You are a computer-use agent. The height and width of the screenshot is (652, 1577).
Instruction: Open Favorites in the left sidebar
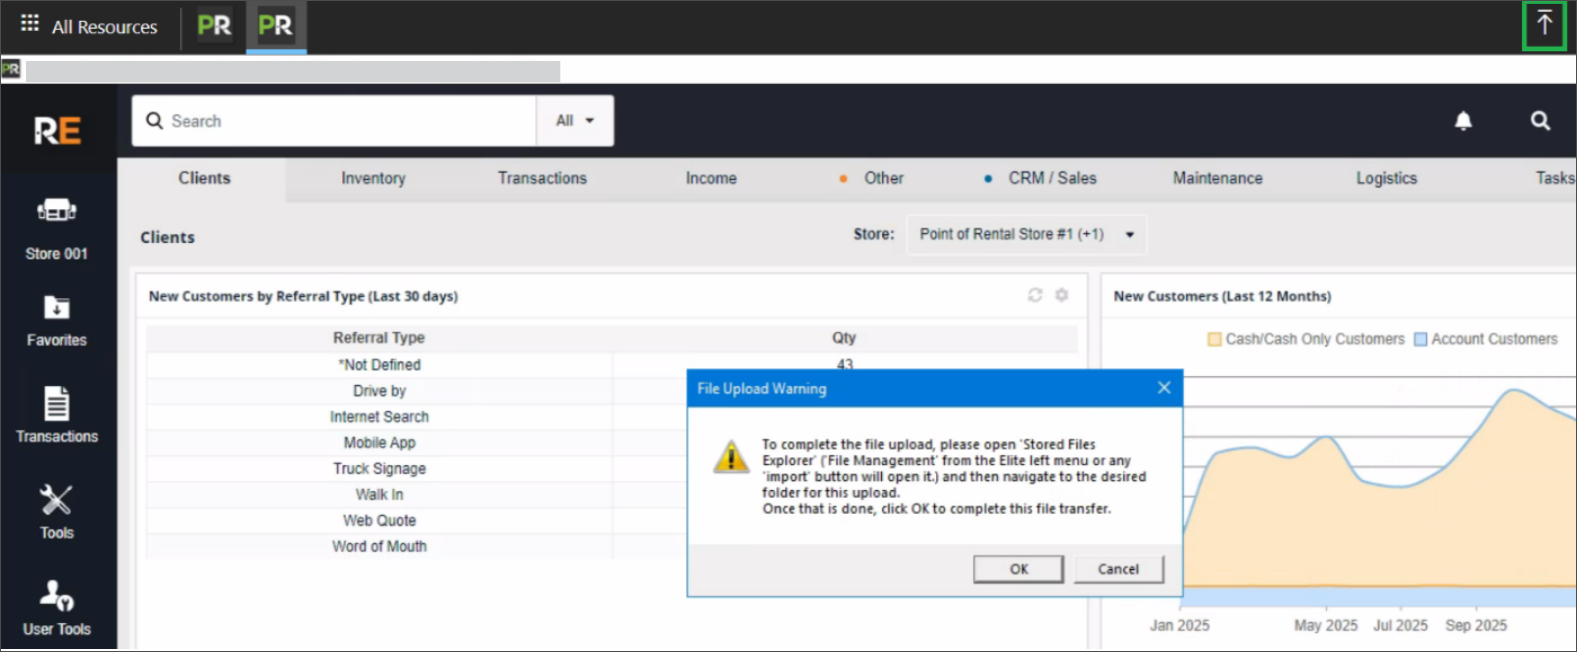pyautogui.click(x=57, y=321)
